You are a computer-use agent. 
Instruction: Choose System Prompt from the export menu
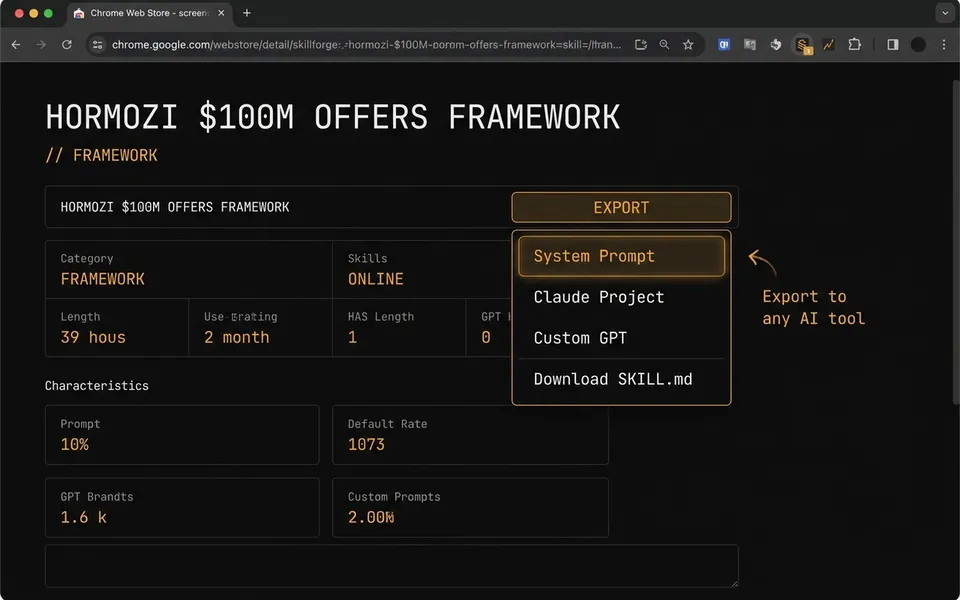tap(621, 256)
